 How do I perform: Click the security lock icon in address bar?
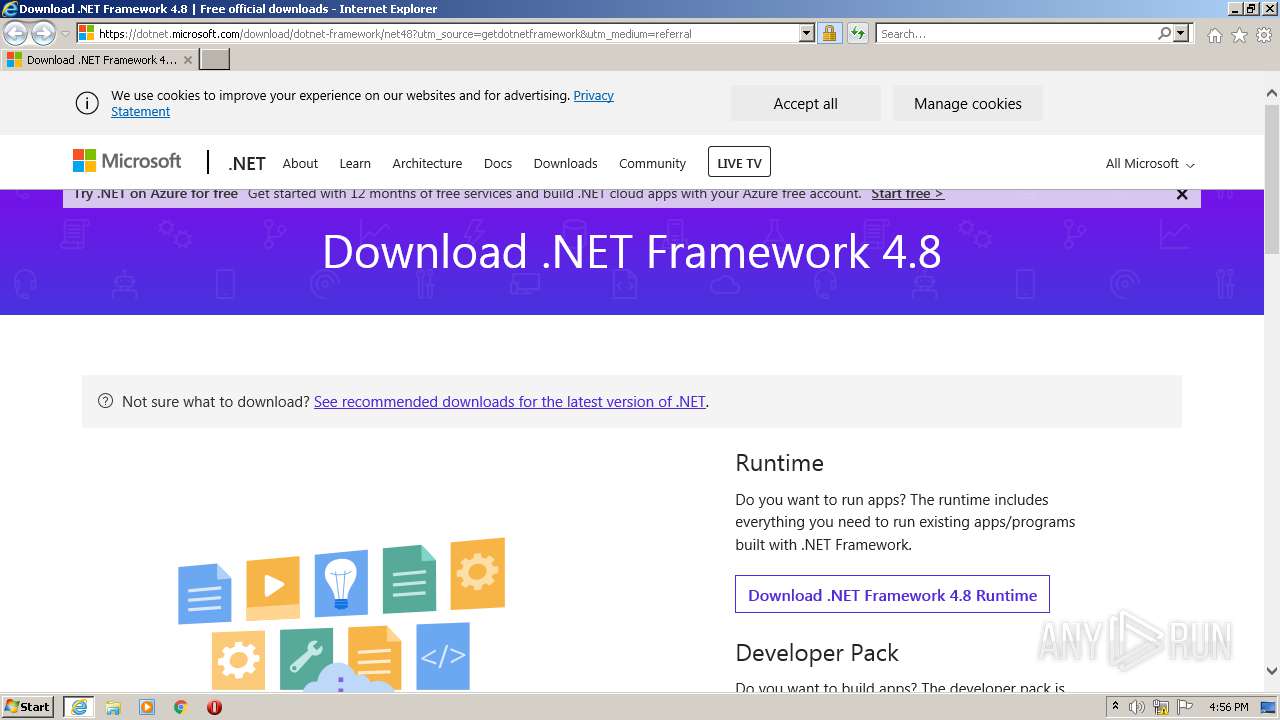tap(829, 33)
